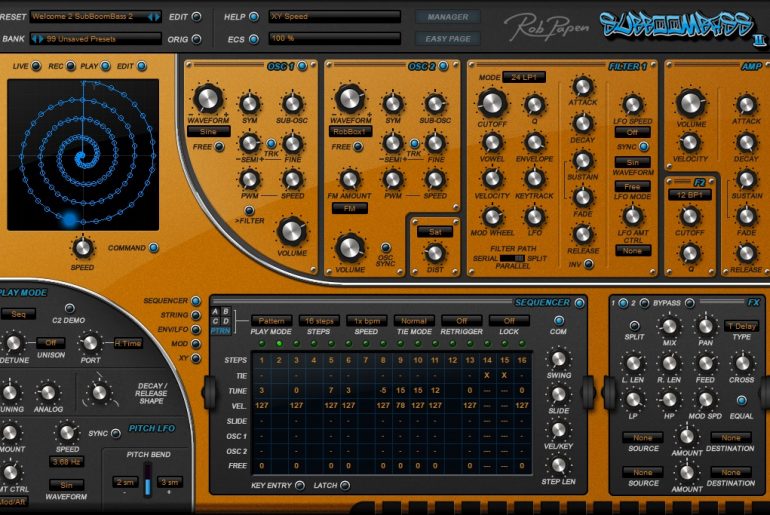Image resolution: width=770 pixels, height=515 pixels.
Task: Open the Filter 1 Mode dropdown (24 LP1)
Action: [x=523, y=77]
